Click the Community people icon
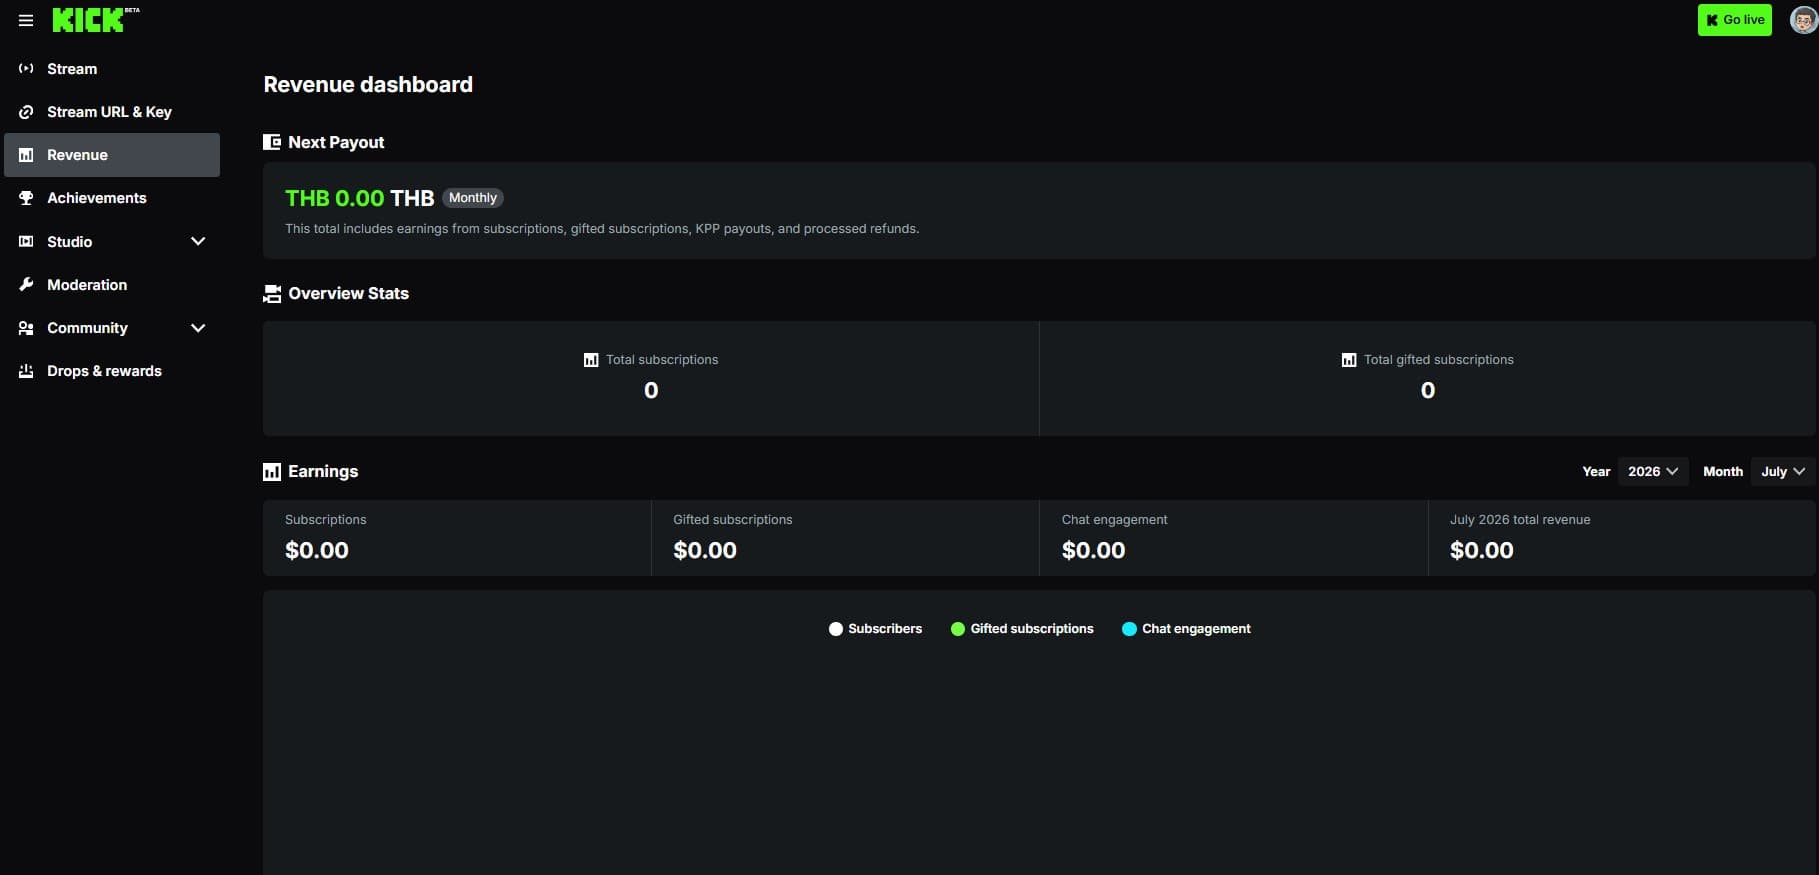1819x875 pixels. point(26,328)
